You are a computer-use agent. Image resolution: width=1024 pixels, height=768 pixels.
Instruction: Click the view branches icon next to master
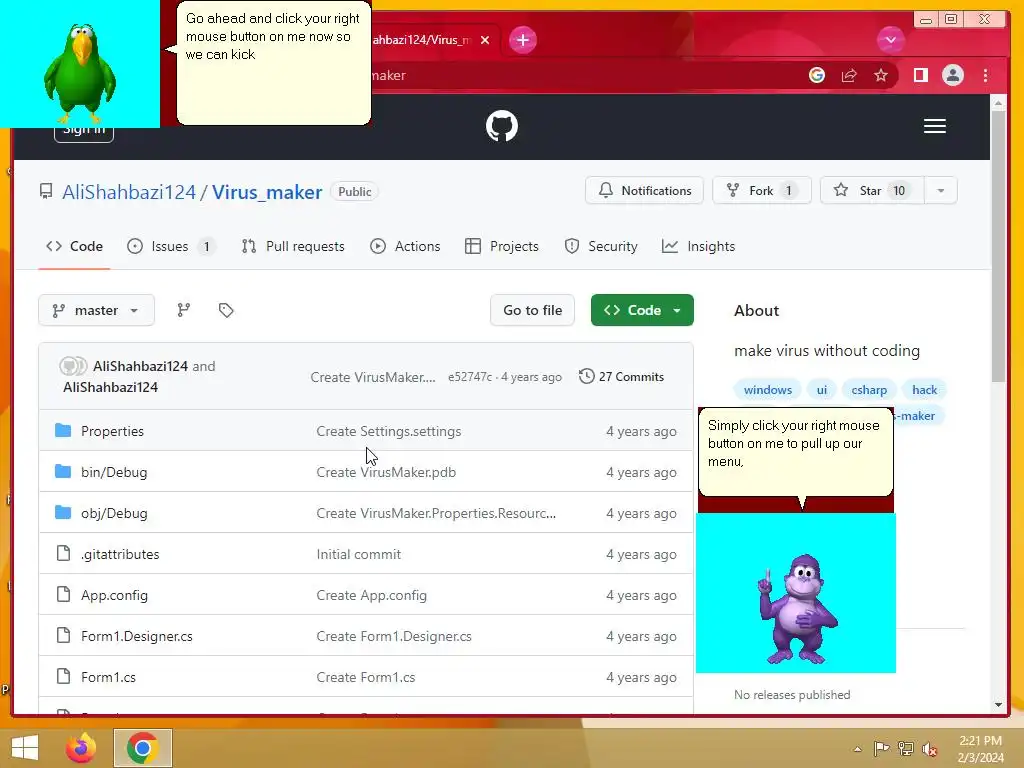(184, 310)
